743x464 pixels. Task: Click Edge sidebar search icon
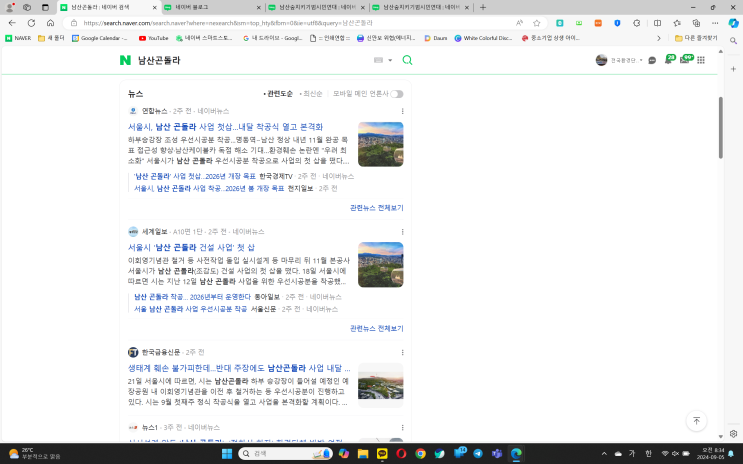tap(733, 41)
